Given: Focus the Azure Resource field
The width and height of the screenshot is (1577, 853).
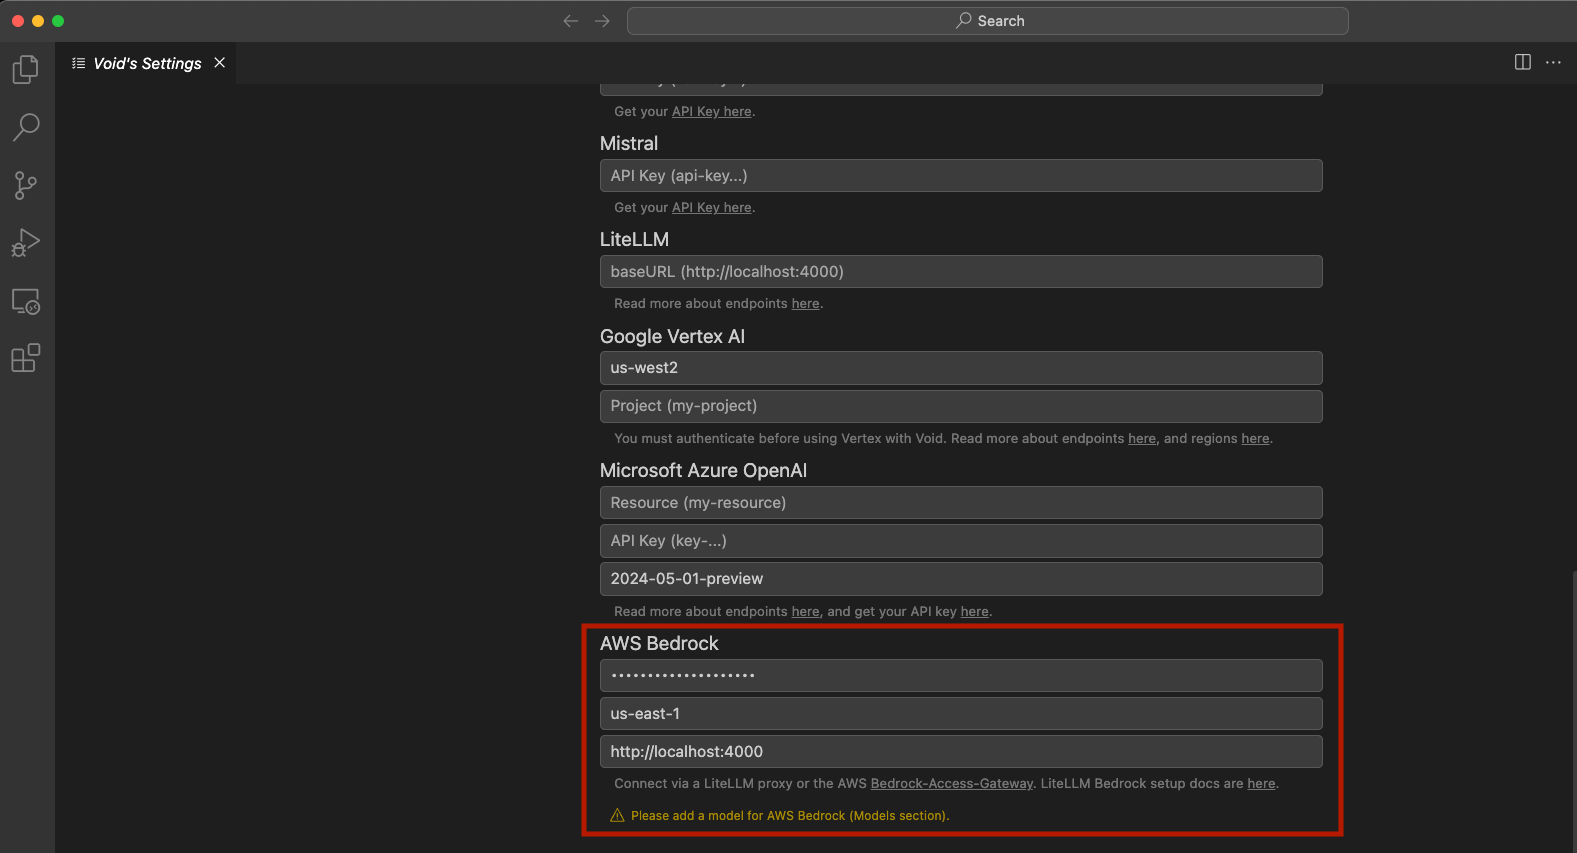Looking at the screenshot, I should 961,503.
